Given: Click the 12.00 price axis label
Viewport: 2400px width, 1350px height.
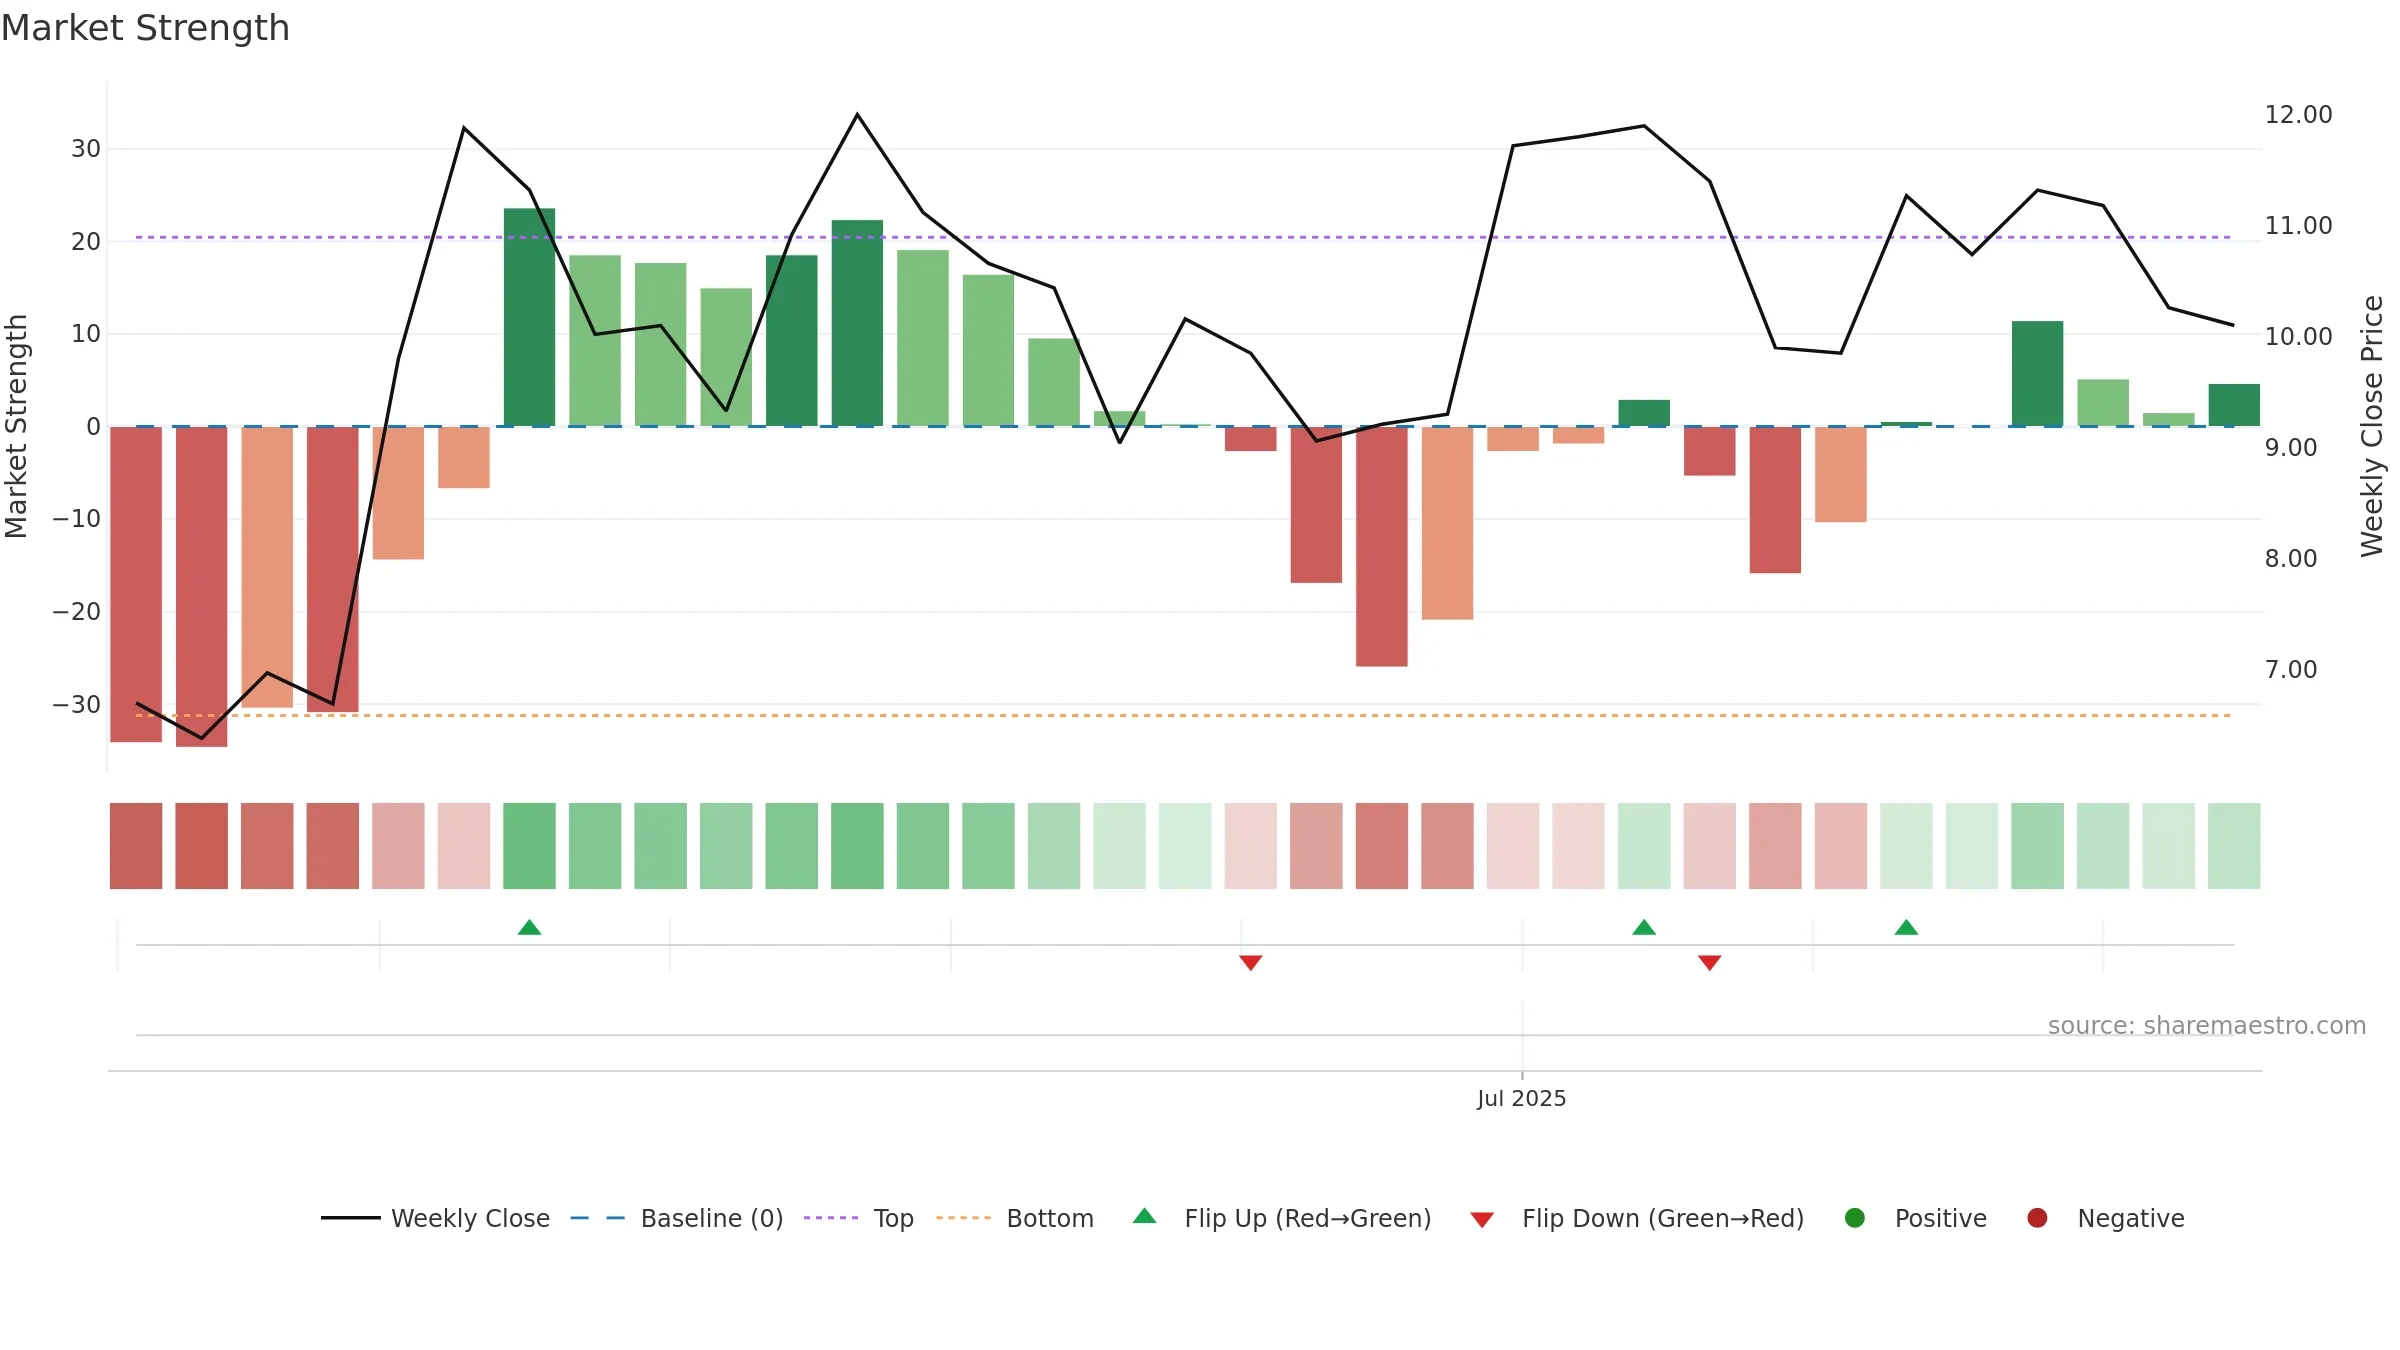Looking at the screenshot, I should click(2298, 115).
